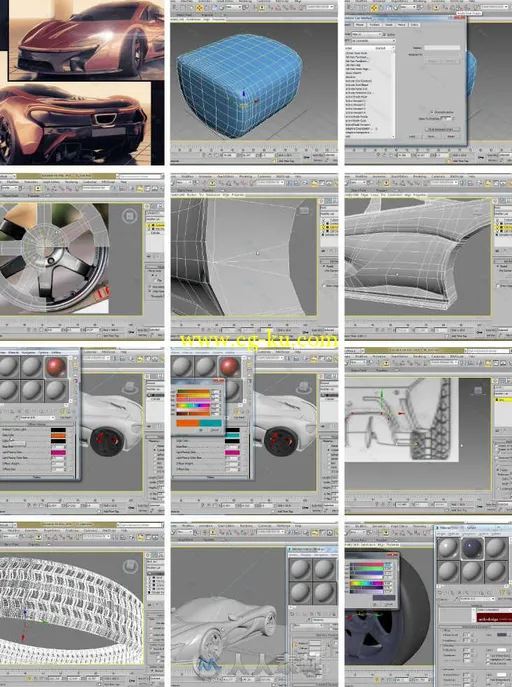The width and height of the screenshot is (512, 687).
Task: Click black Ambient swatch above orange Base Color
Action: tap(58, 430)
